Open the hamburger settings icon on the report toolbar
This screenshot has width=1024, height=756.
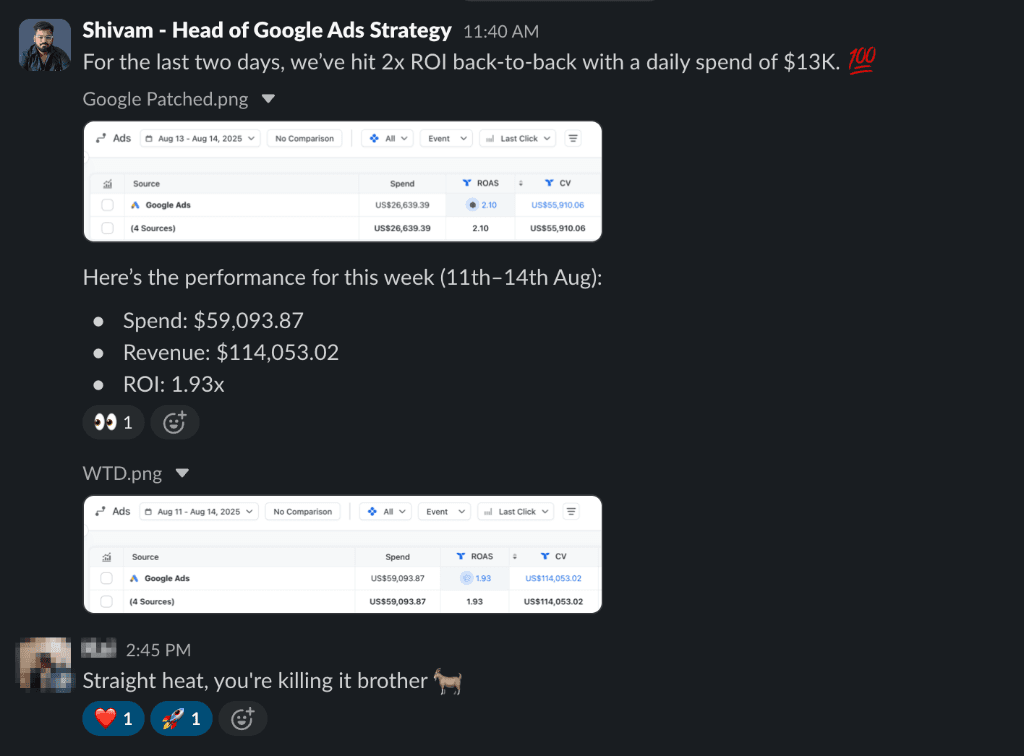571,138
